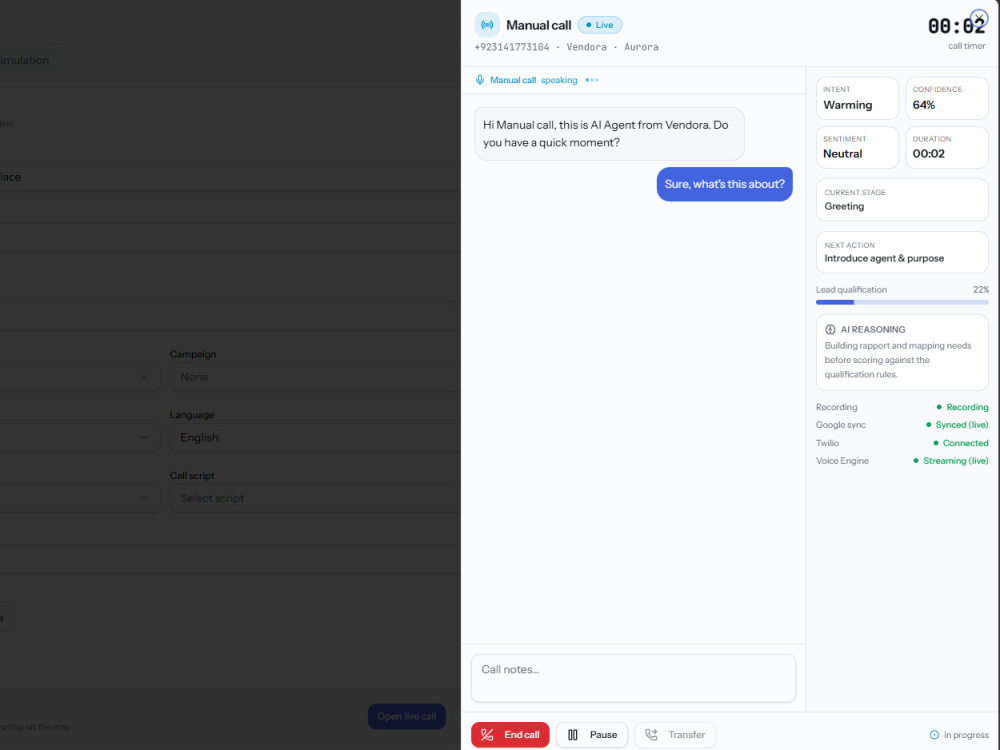Expand the dropdown chevron left of Campaign
1000x750 pixels.
point(143,377)
